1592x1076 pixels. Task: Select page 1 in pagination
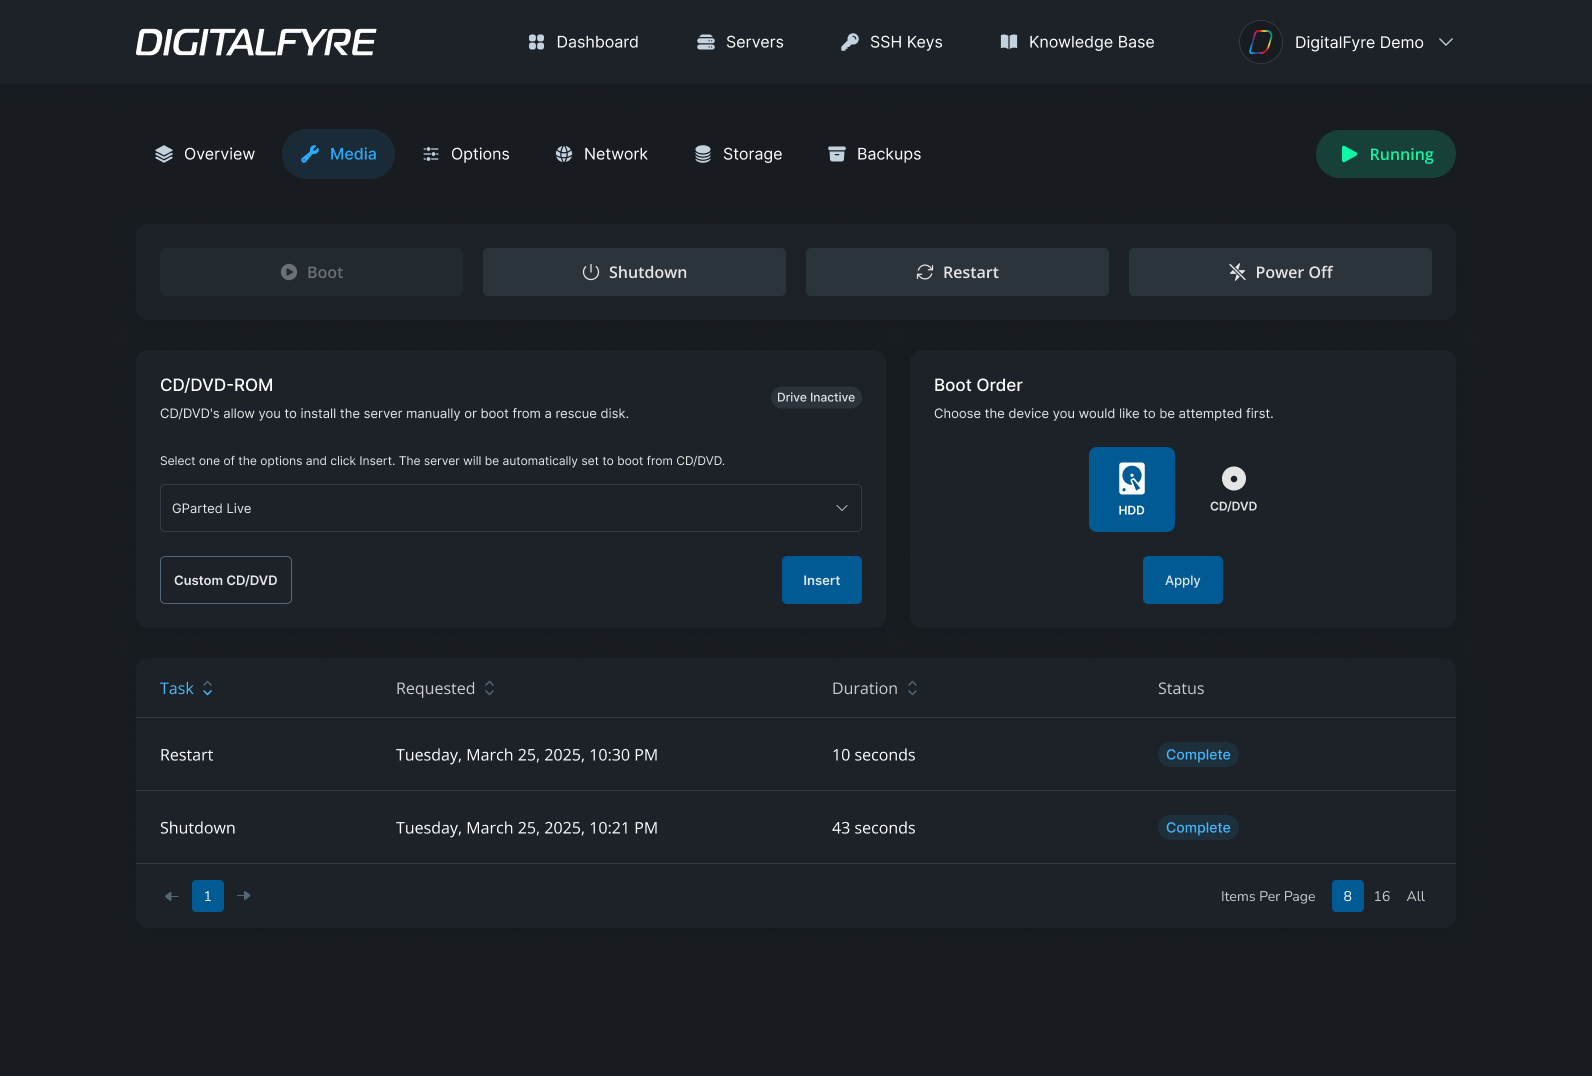pyautogui.click(x=208, y=896)
